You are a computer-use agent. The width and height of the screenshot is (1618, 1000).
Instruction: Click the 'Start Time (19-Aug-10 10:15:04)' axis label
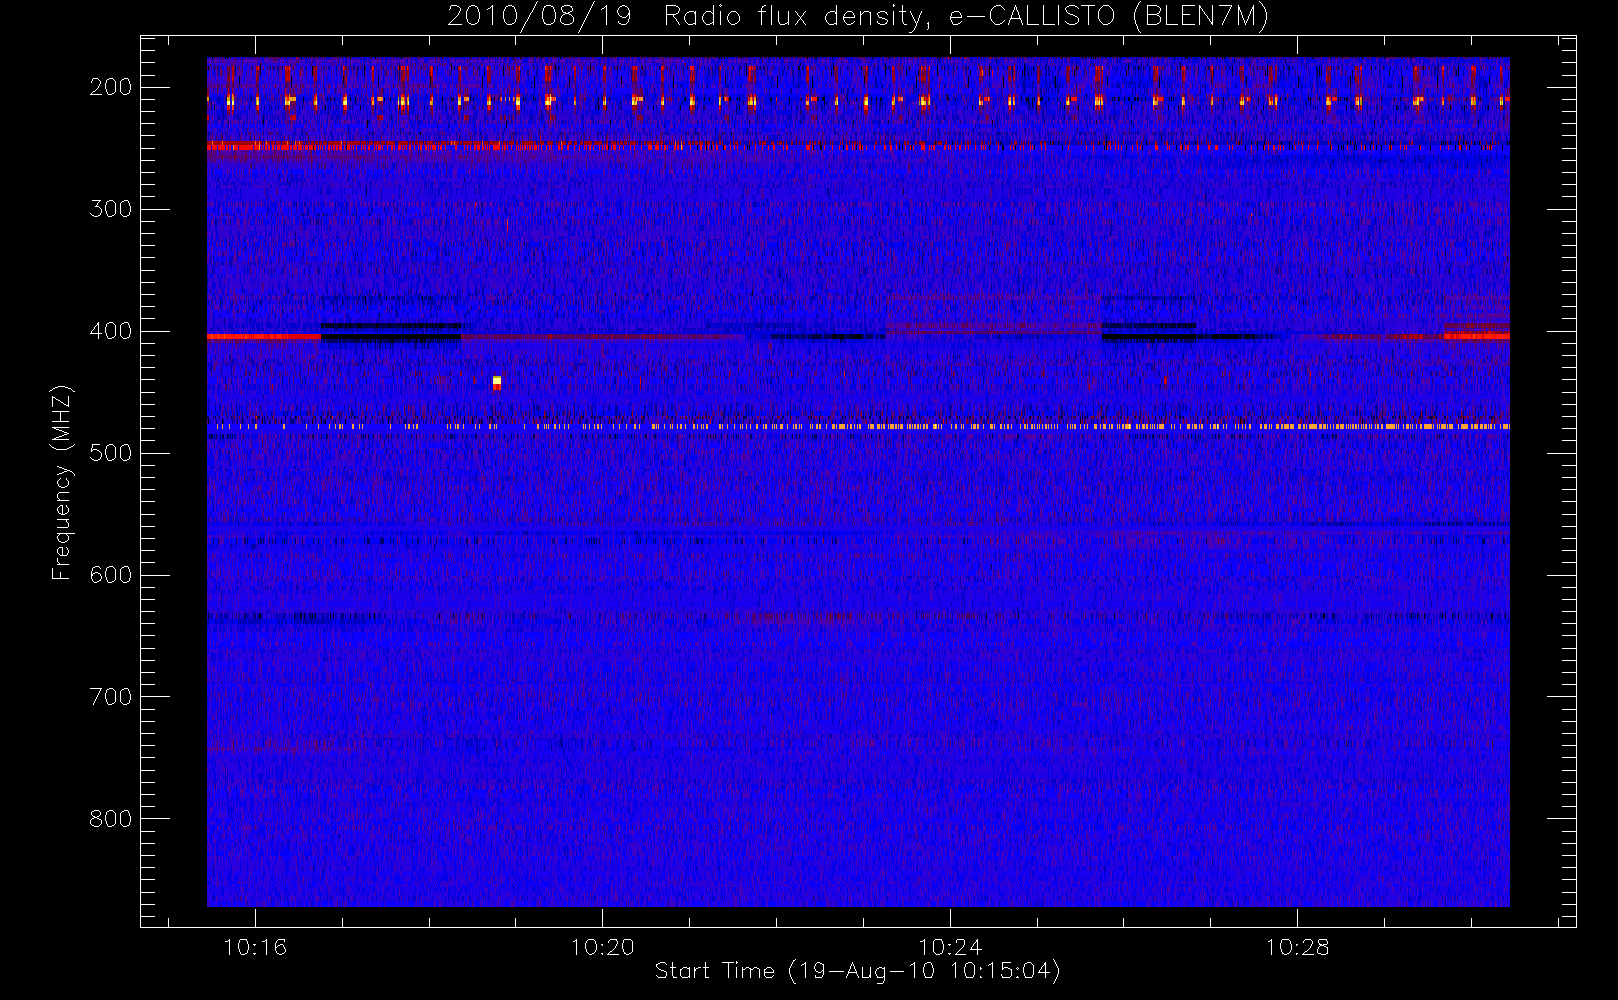click(857, 971)
